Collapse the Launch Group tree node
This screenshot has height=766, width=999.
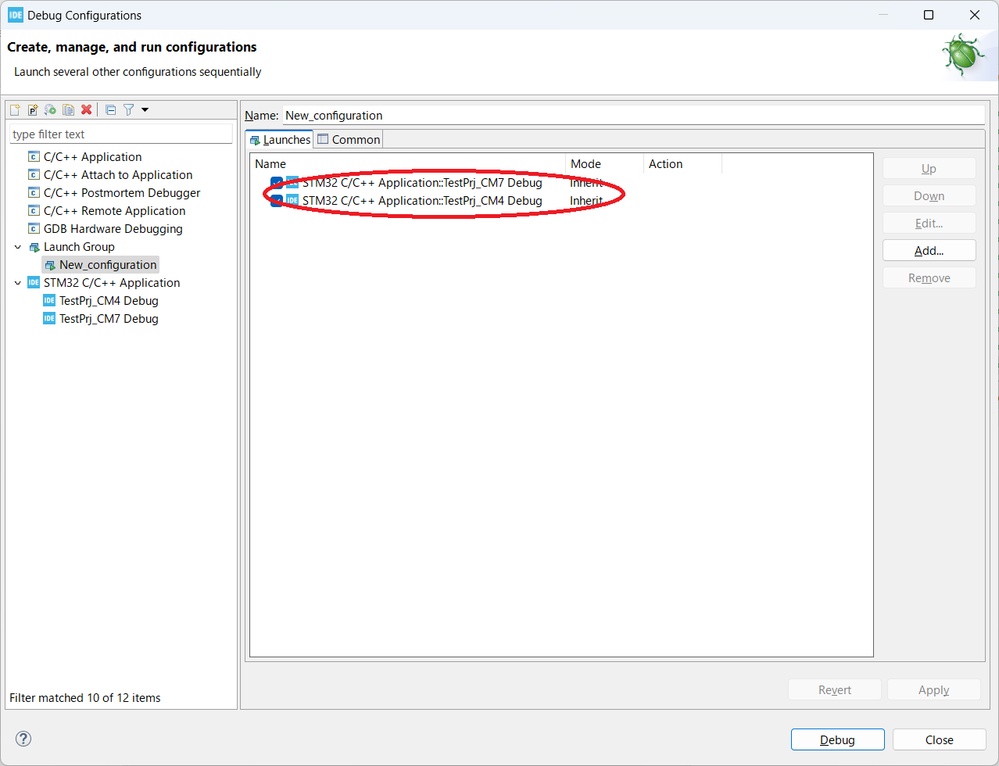pyautogui.click(x=18, y=247)
